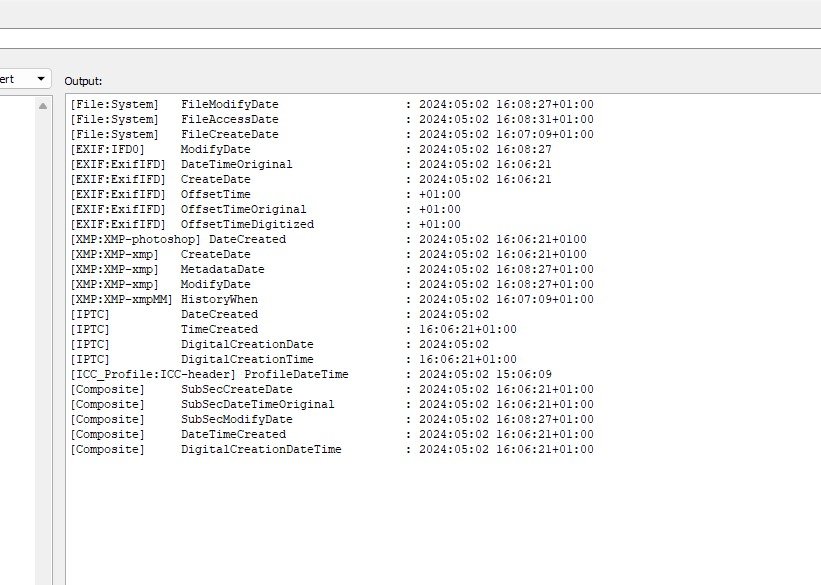821x585 pixels.
Task: Click the blank area below the metadata text
Action: point(400,520)
